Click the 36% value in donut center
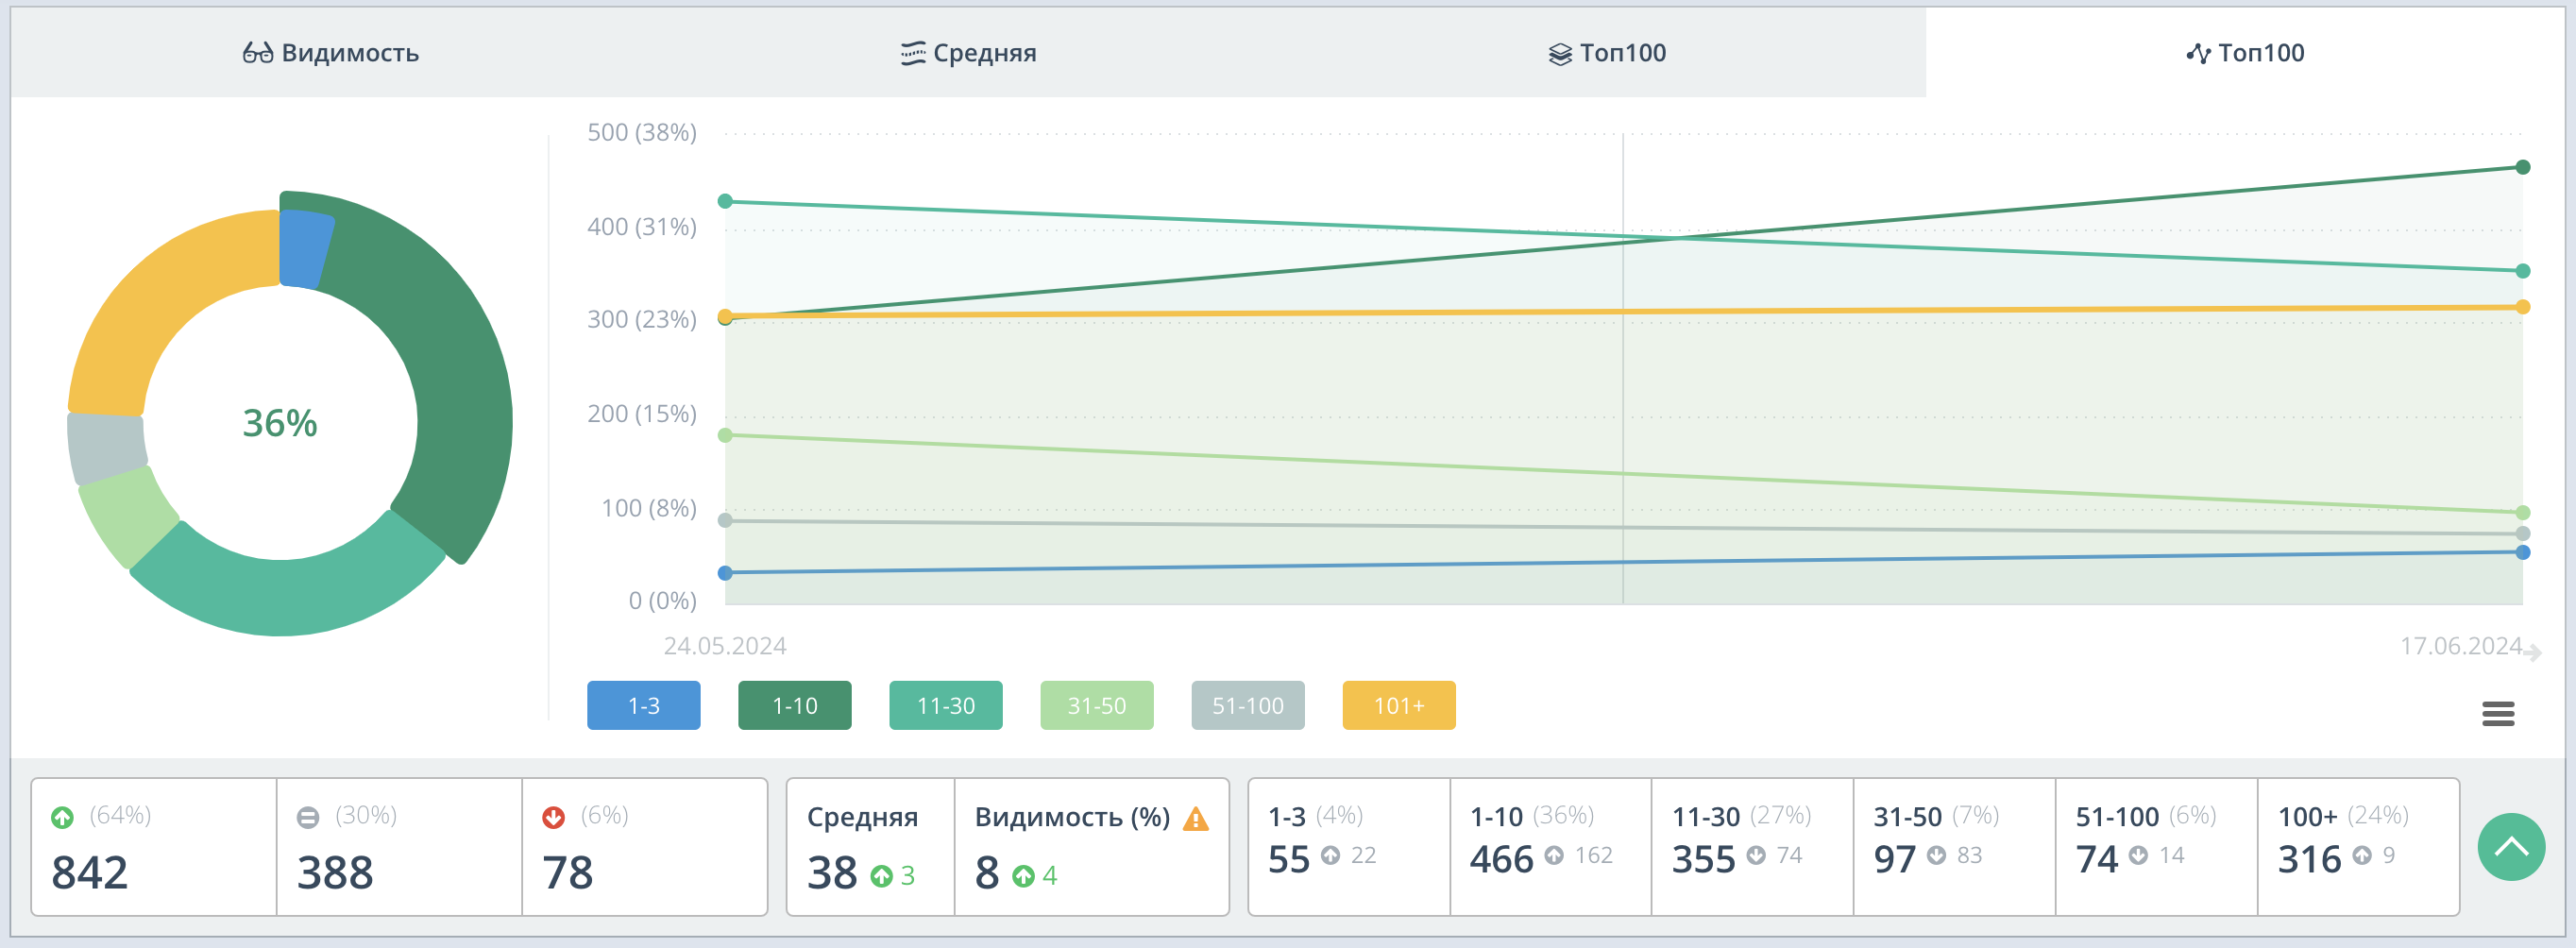 (280, 423)
